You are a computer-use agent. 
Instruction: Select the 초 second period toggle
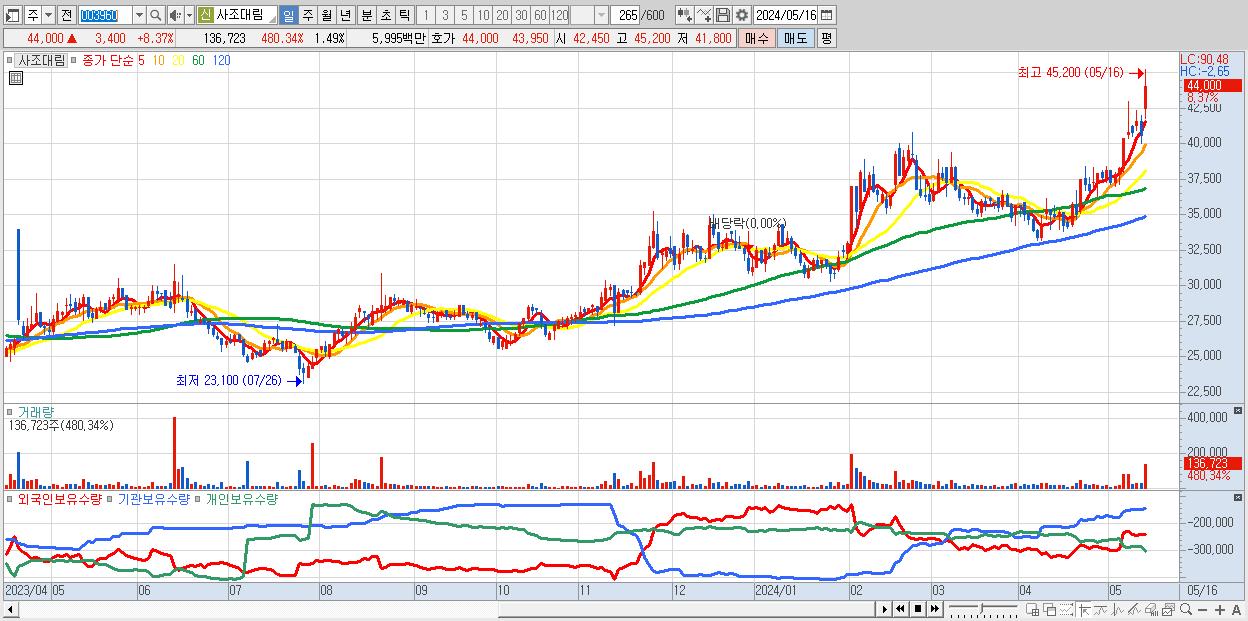pyautogui.click(x=384, y=15)
